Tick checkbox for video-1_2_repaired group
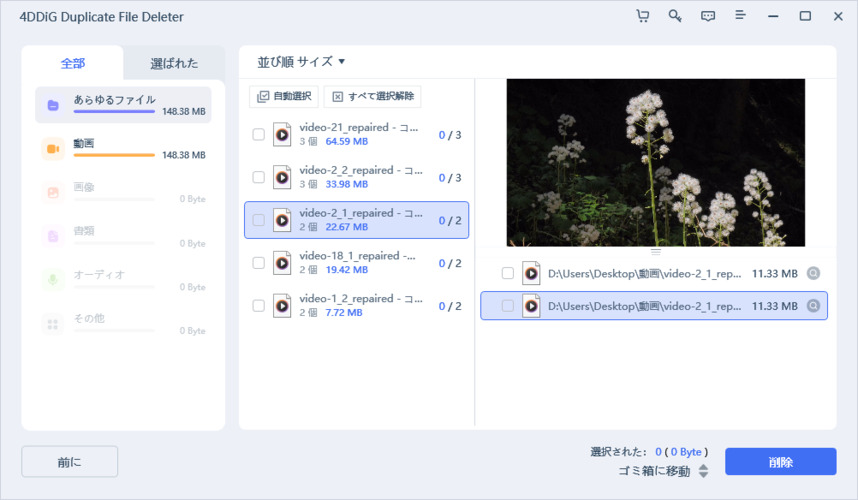The image size is (858, 500). 258,306
